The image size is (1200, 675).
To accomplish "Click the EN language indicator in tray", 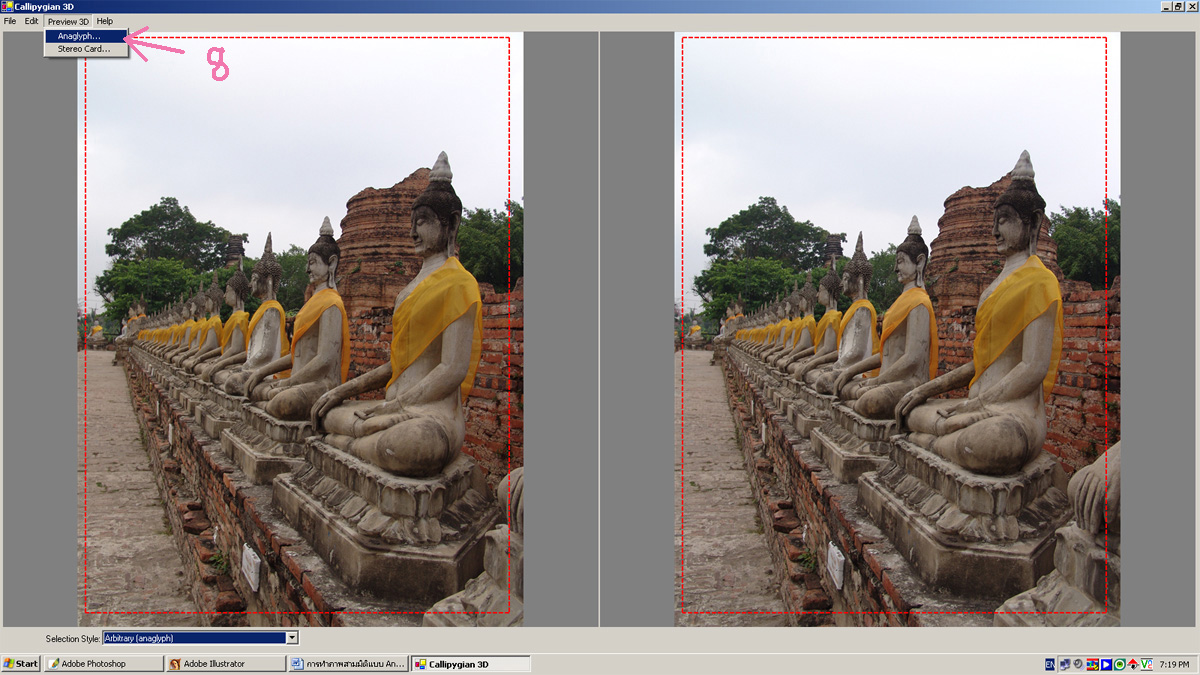I will pyautogui.click(x=1050, y=664).
